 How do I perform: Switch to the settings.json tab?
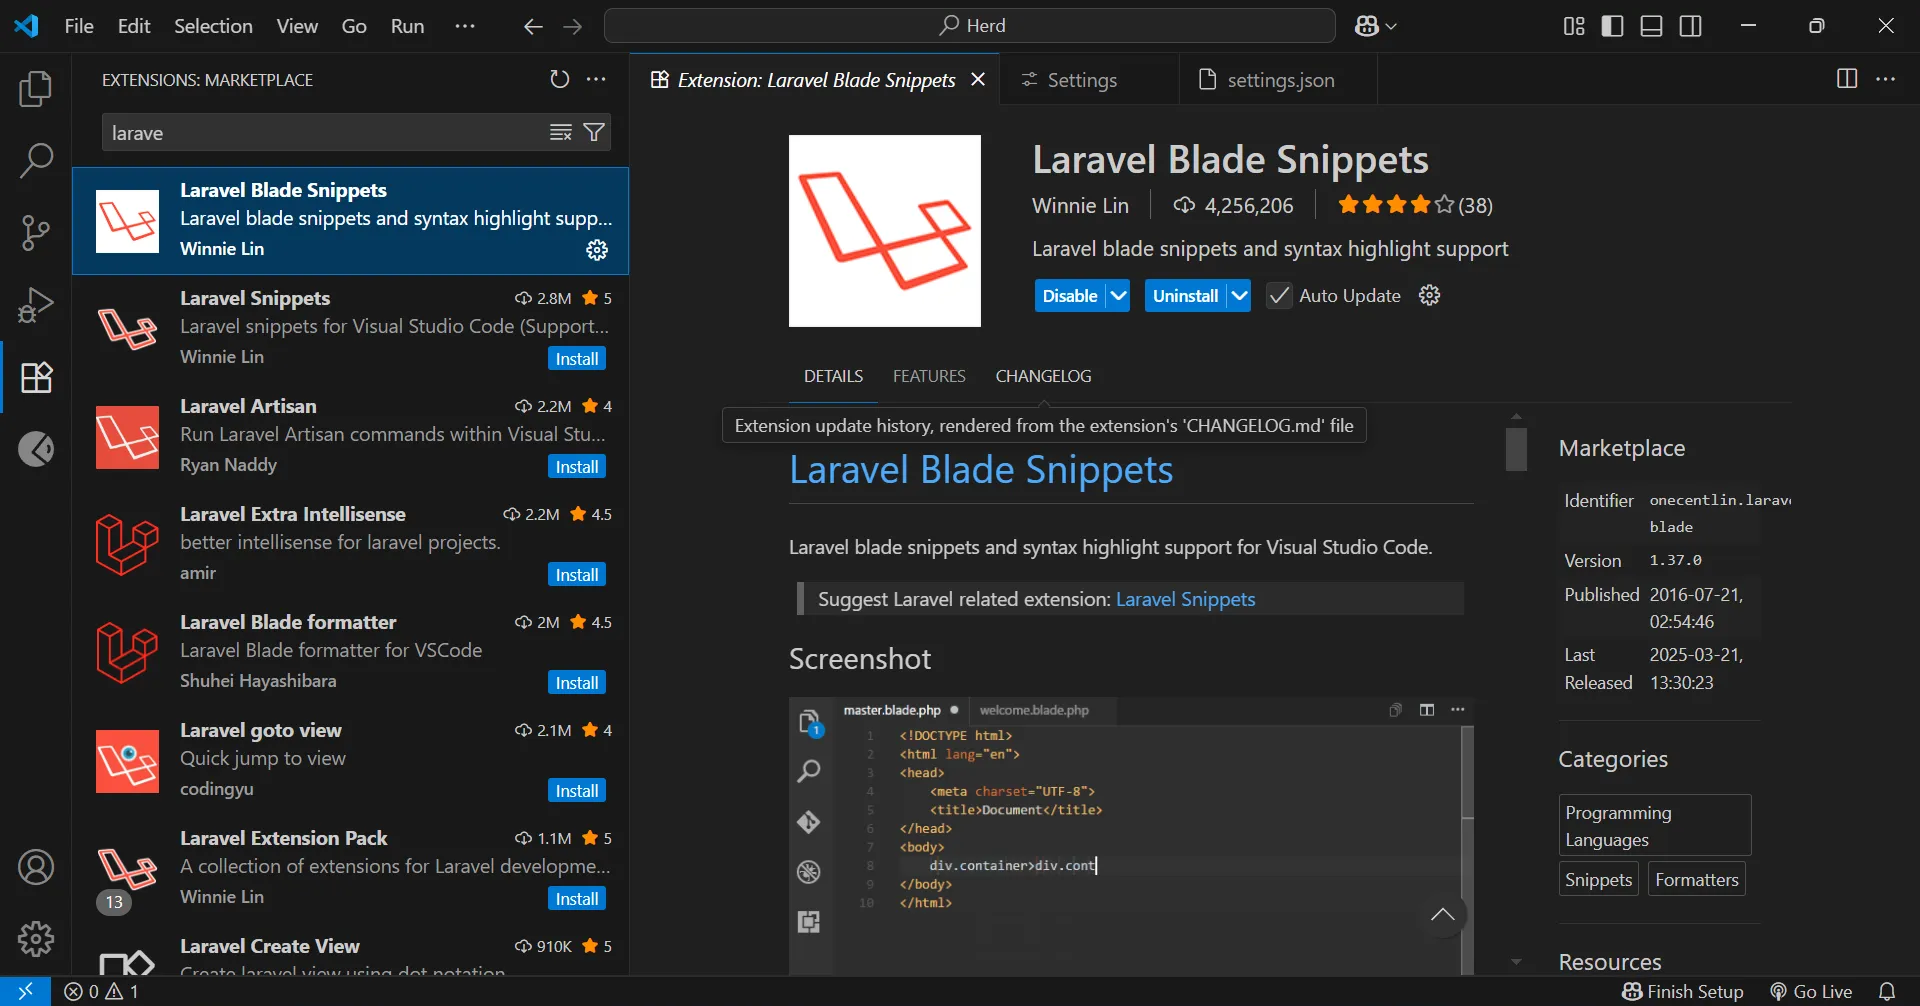[1279, 80]
